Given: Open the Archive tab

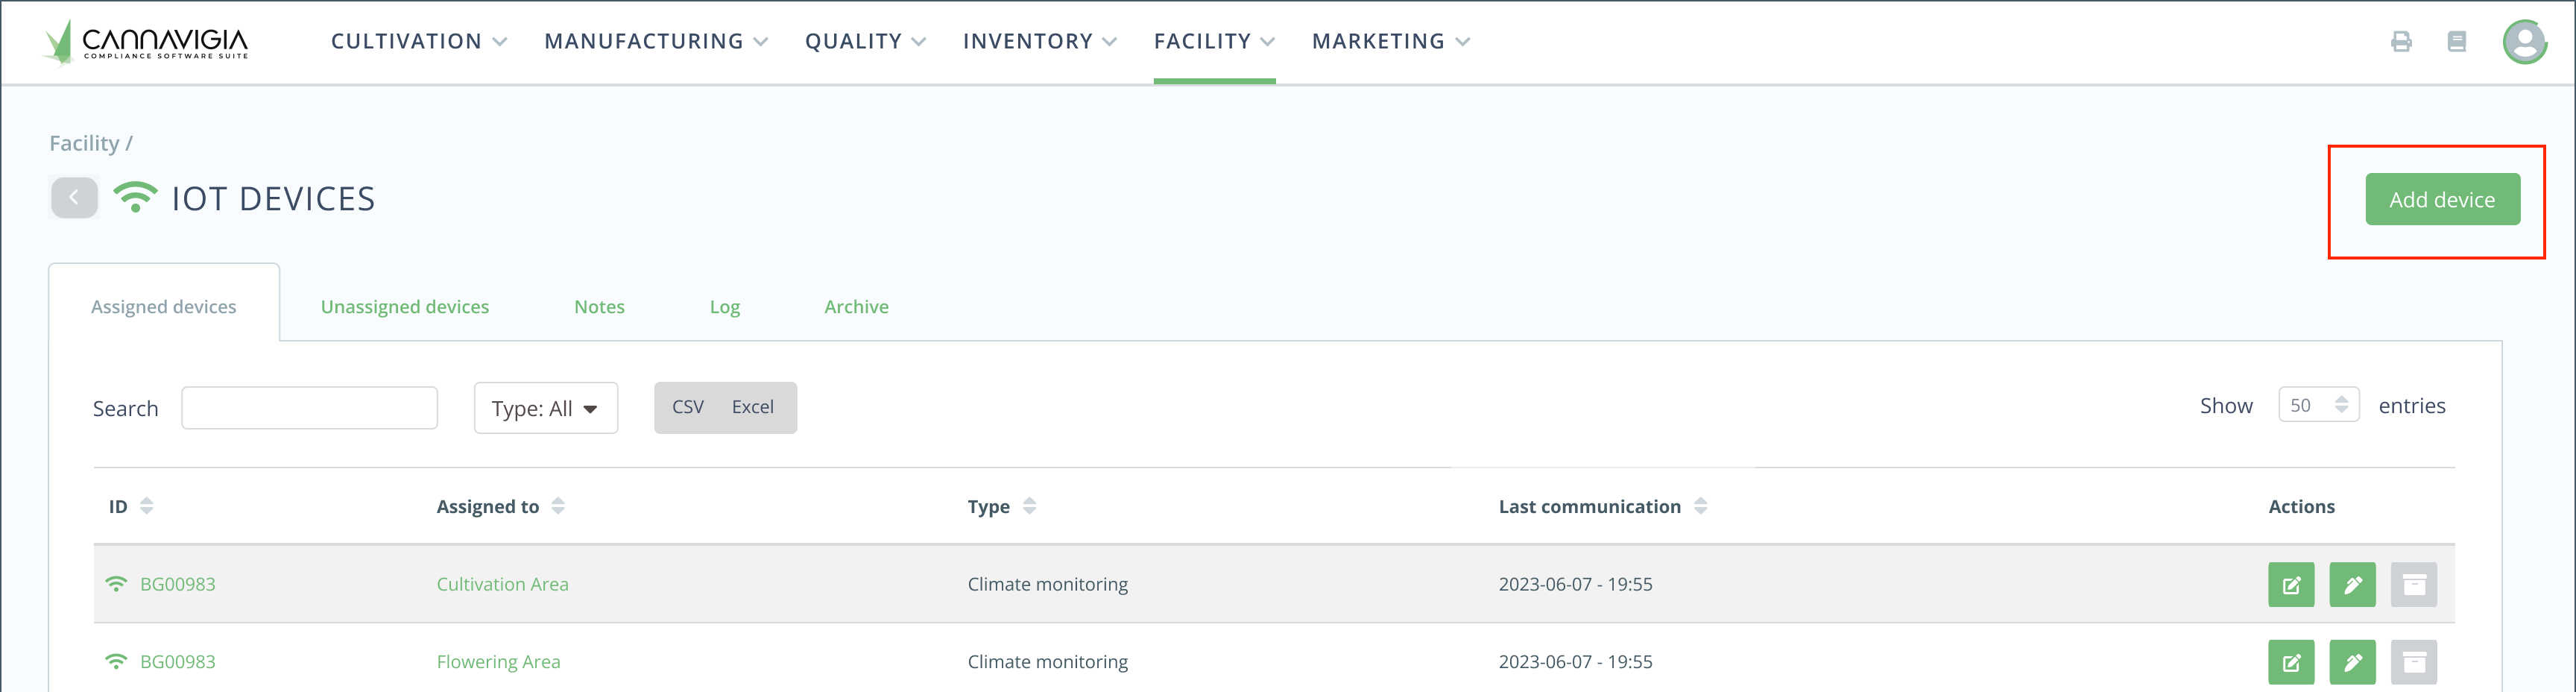Looking at the screenshot, I should 856,307.
